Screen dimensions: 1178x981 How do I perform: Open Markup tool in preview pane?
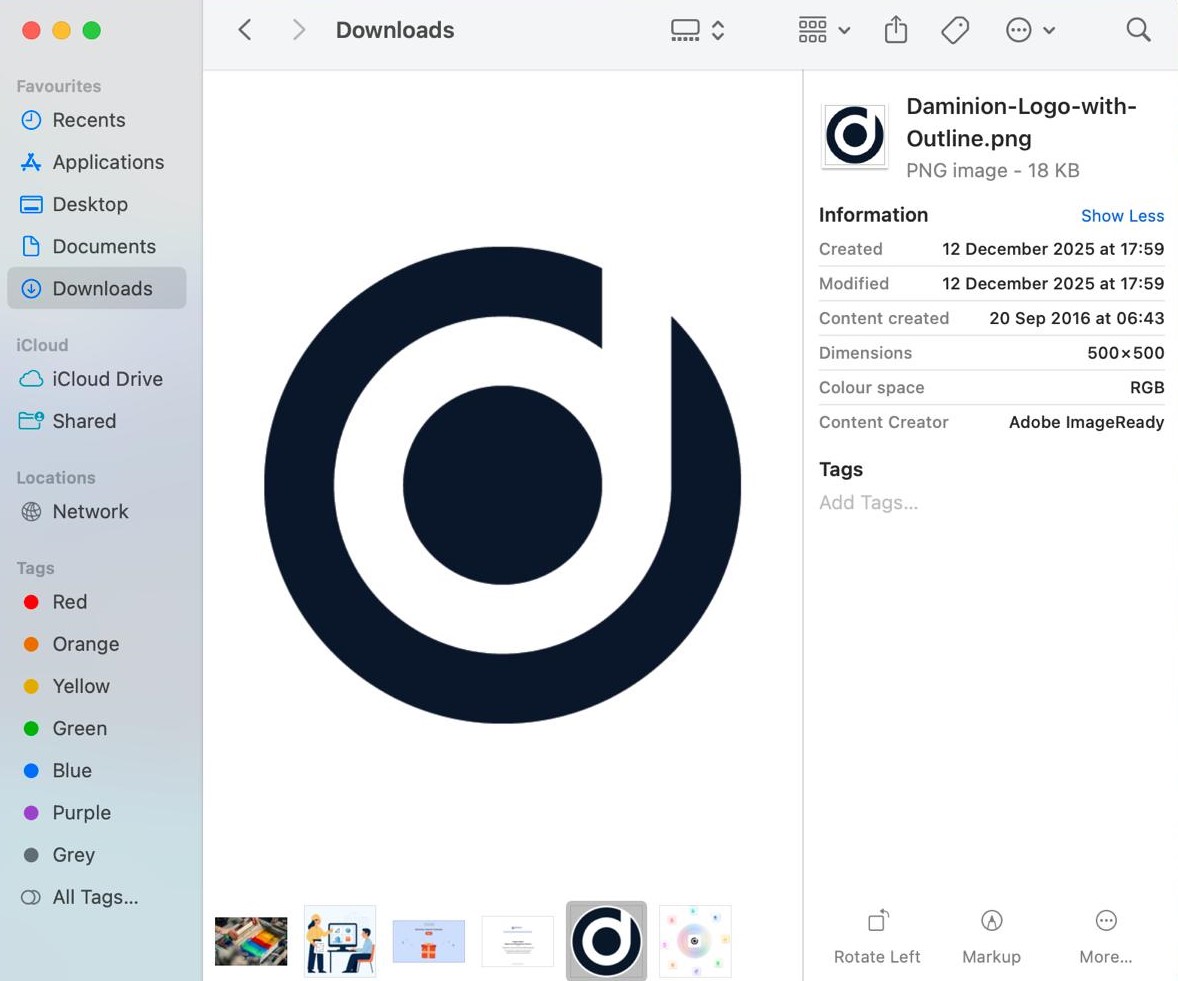(x=991, y=921)
